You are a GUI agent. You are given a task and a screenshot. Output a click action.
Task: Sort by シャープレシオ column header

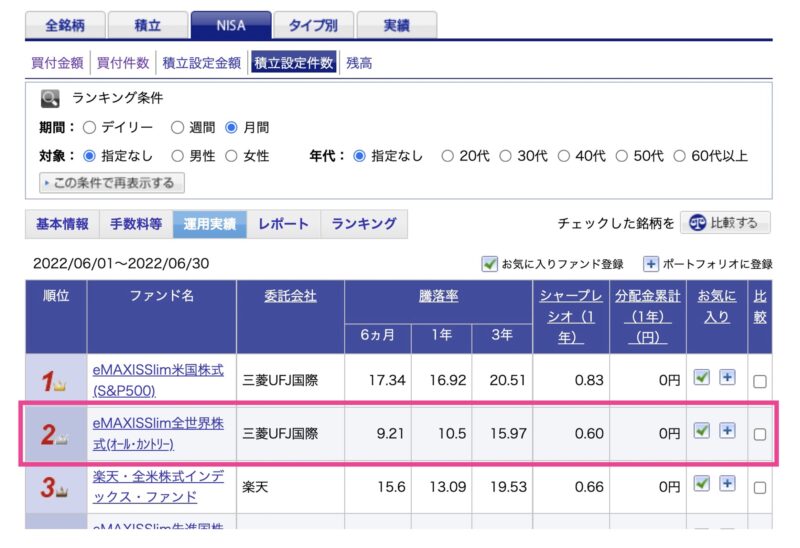click(571, 316)
